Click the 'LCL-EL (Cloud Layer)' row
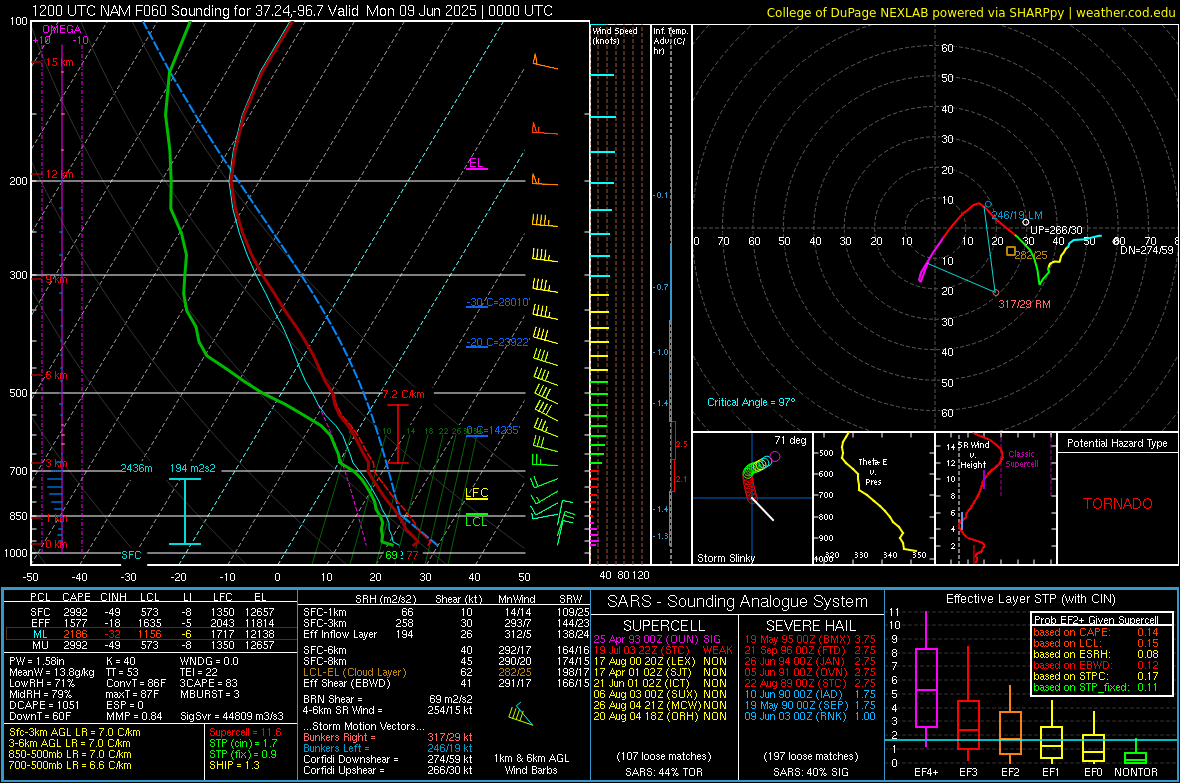1180x783 pixels. tap(446, 672)
